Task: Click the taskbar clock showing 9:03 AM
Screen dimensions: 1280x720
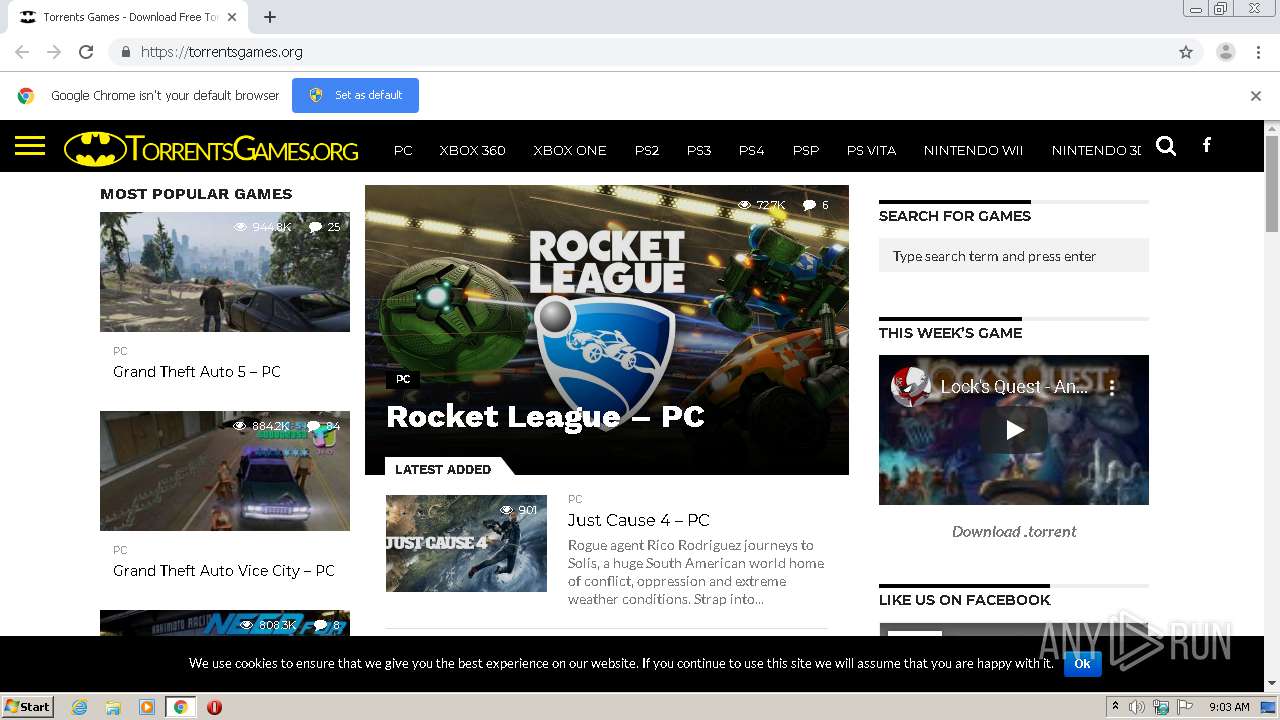Action: click(x=1229, y=707)
